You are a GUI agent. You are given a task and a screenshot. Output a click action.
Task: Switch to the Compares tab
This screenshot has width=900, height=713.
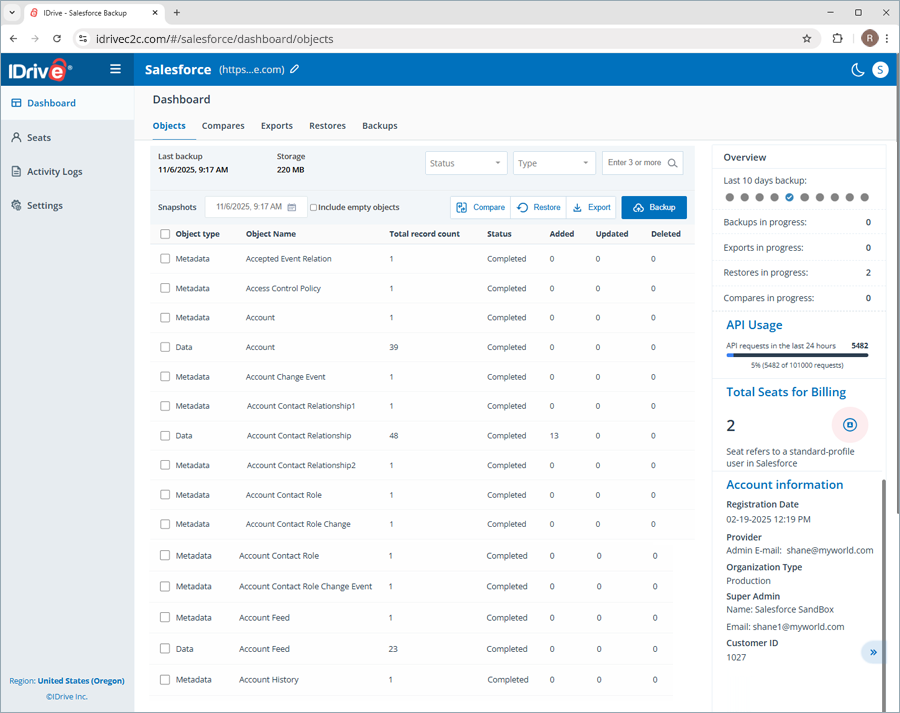point(223,126)
